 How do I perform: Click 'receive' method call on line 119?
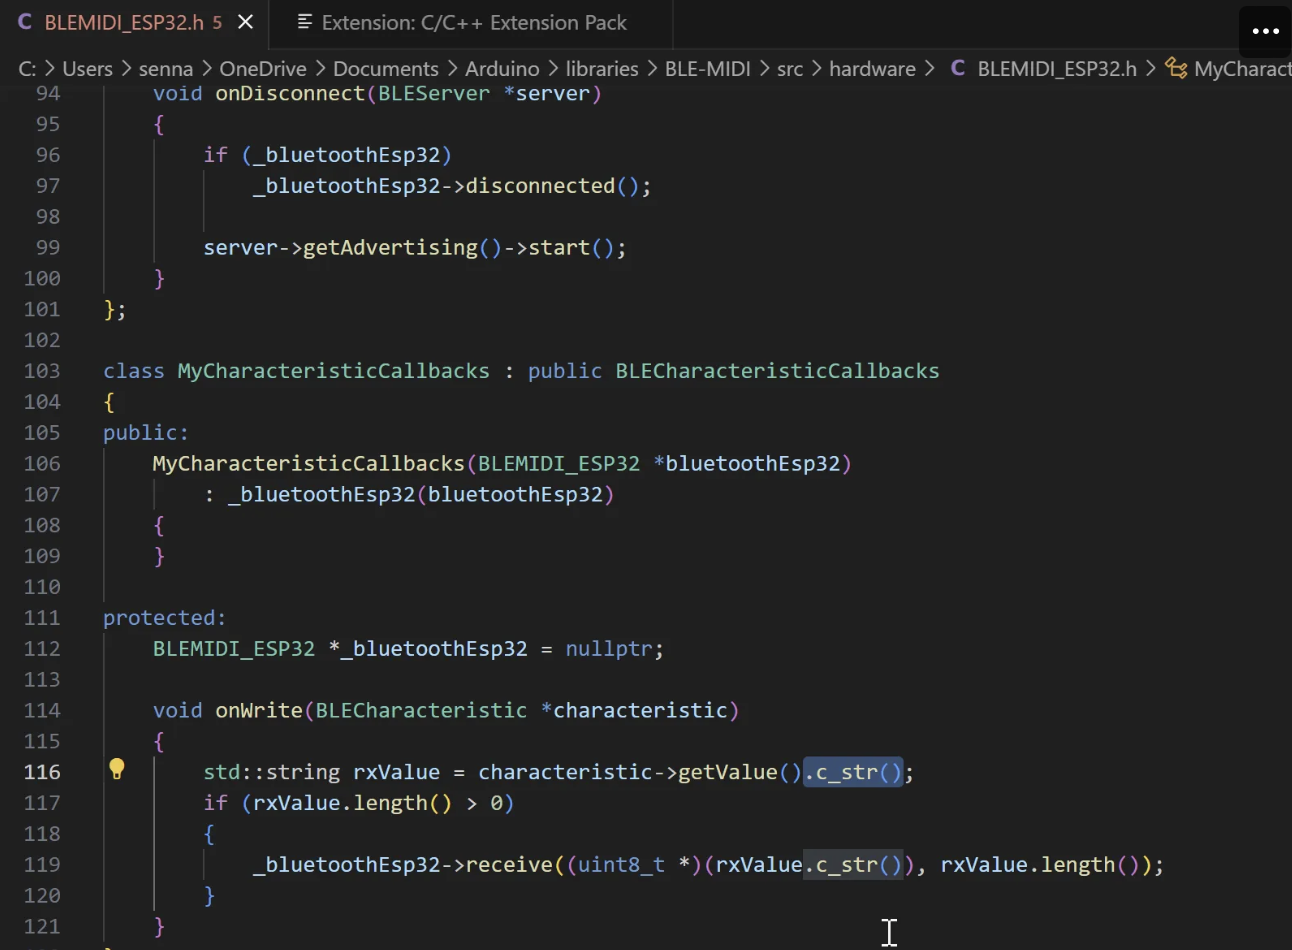[x=509, y=865]
